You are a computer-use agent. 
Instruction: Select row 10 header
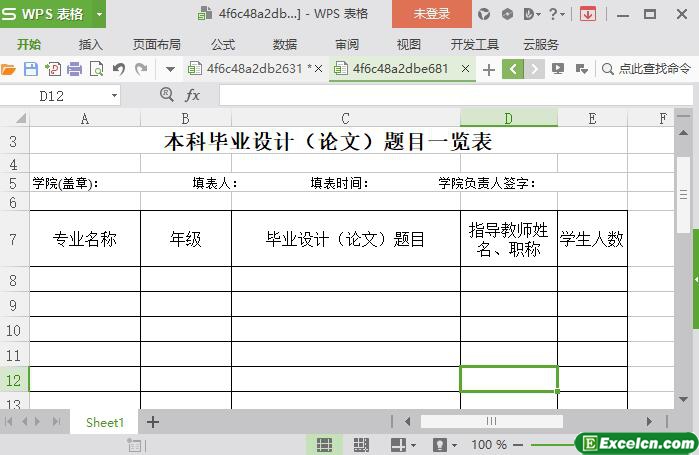point(13,330)
